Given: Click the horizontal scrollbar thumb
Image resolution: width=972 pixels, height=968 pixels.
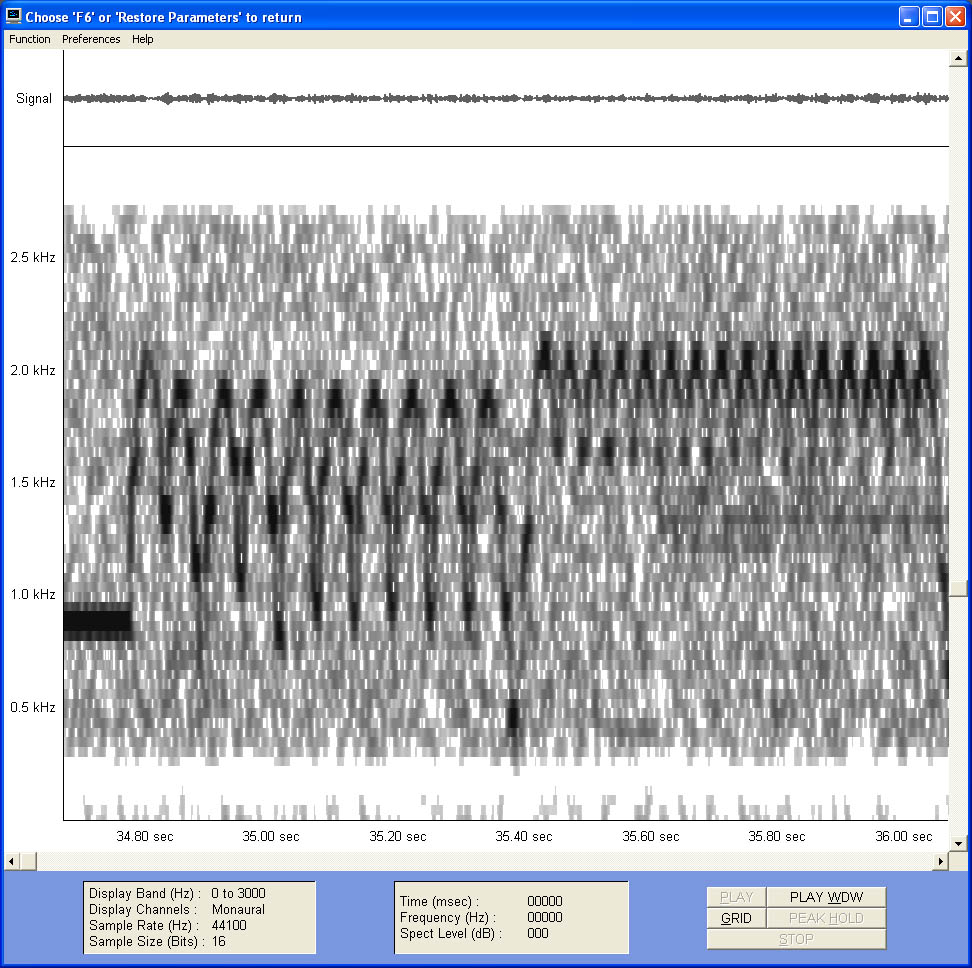Looking at the screenshot, I should click(28, 861).
